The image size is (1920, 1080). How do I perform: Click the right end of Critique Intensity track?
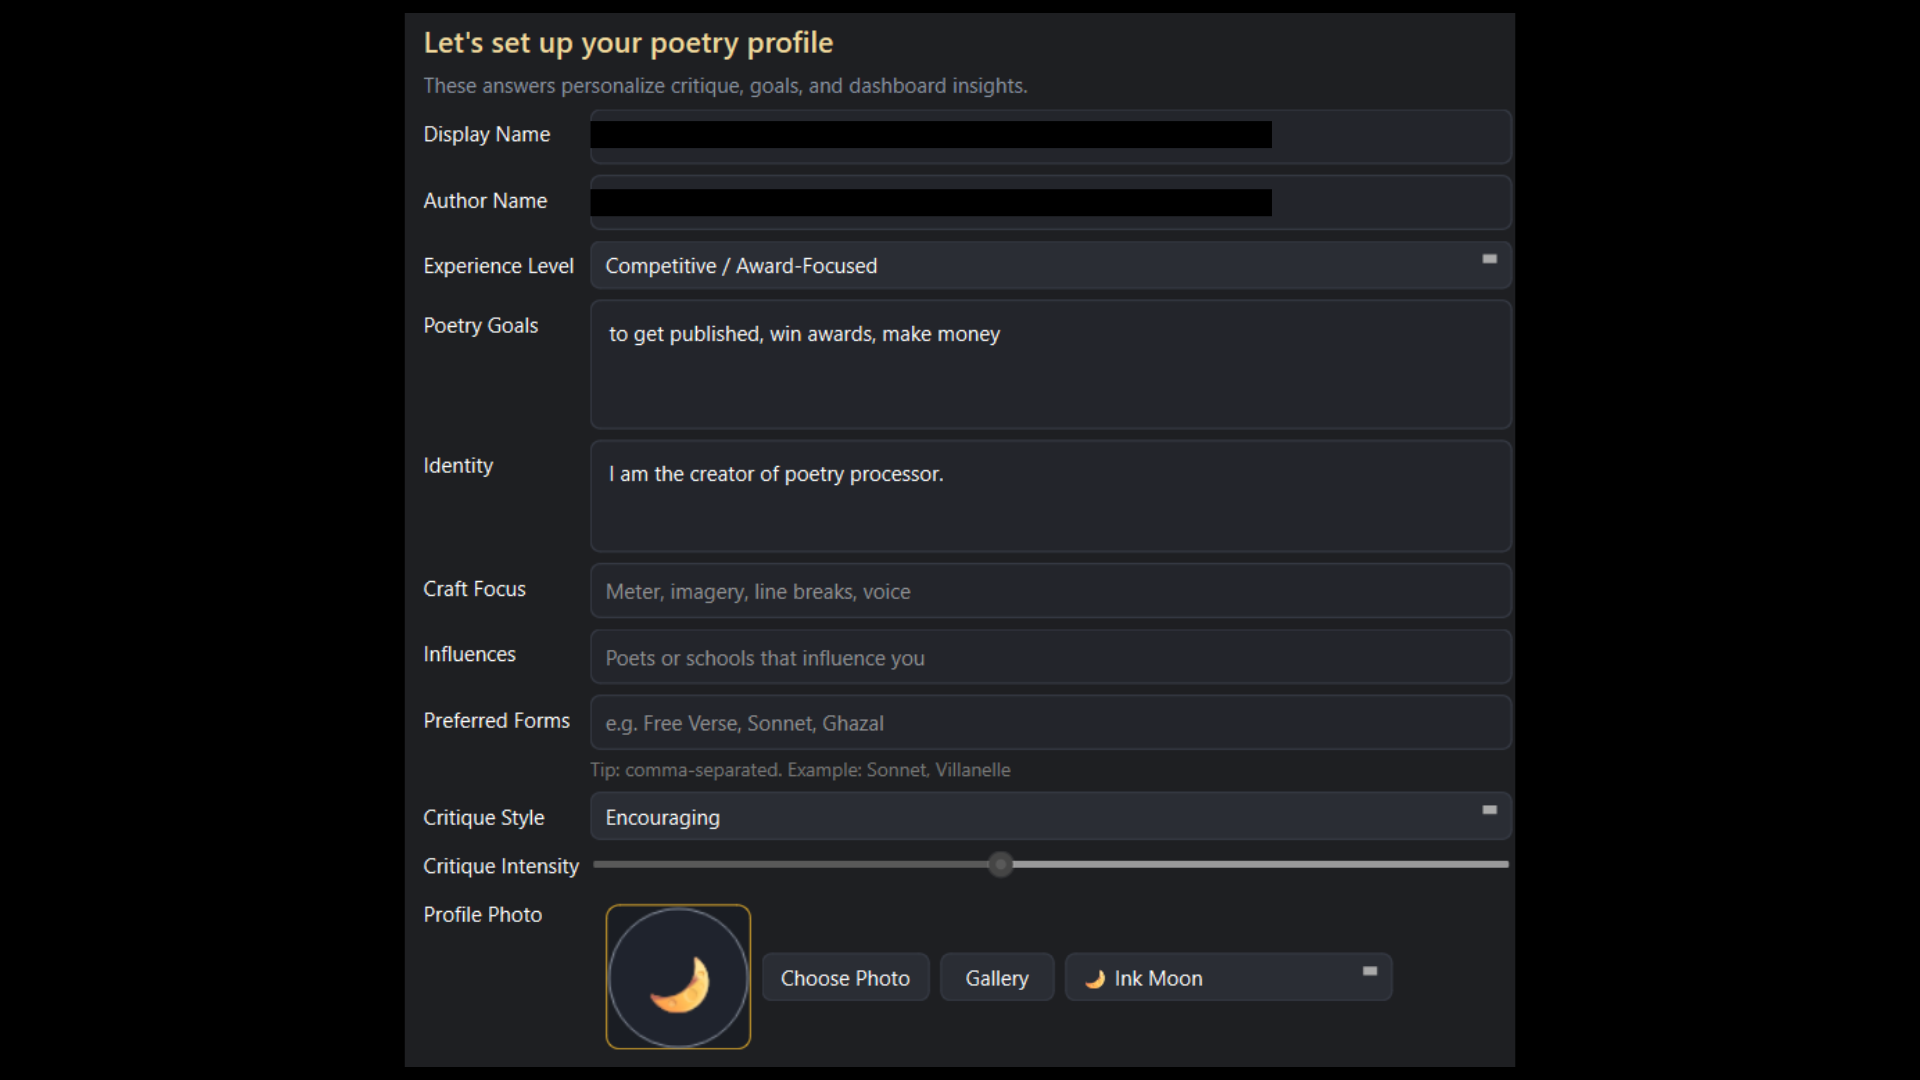pyautogui.click(x=1503, y=864)
